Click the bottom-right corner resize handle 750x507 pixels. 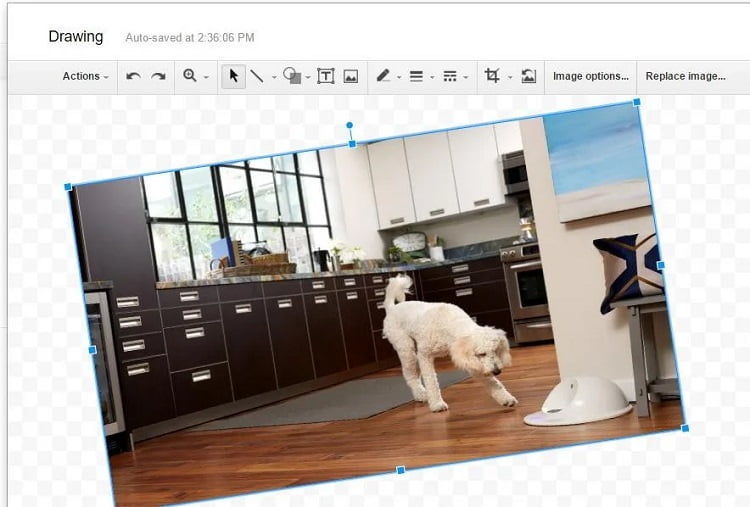tap(685, 428)
